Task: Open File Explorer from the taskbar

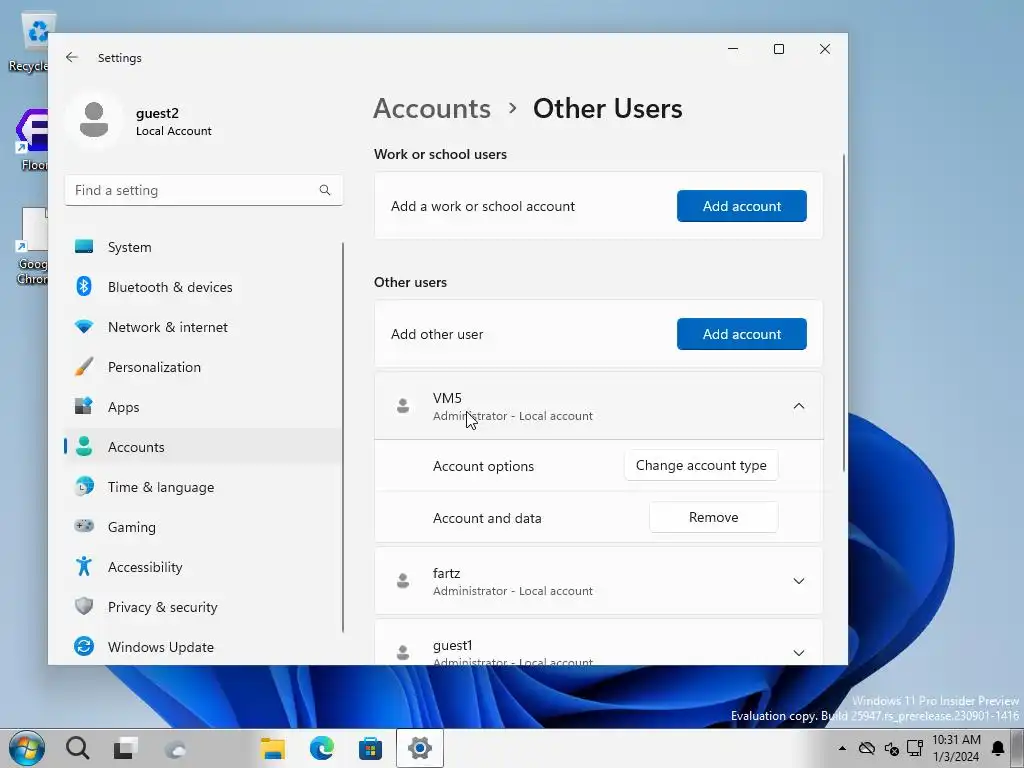Action: pyautogui.click(x=272, y=748)
